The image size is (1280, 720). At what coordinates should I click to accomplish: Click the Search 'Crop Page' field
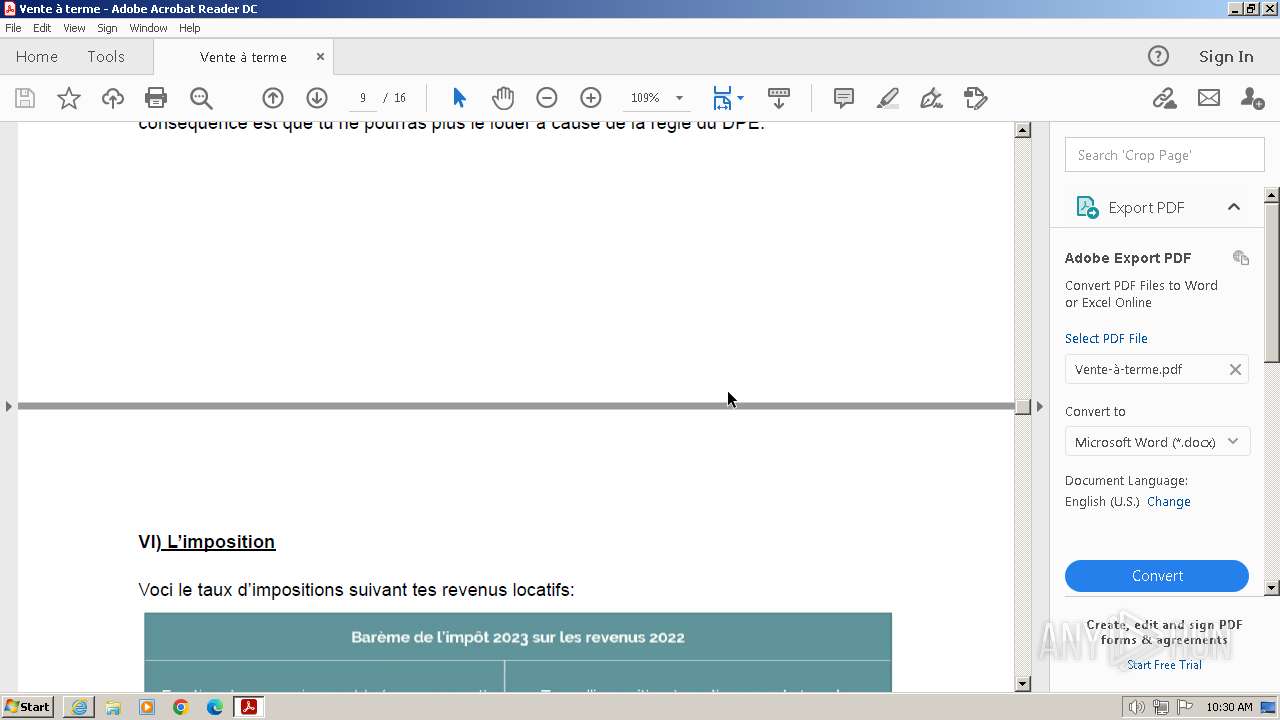1165,155
